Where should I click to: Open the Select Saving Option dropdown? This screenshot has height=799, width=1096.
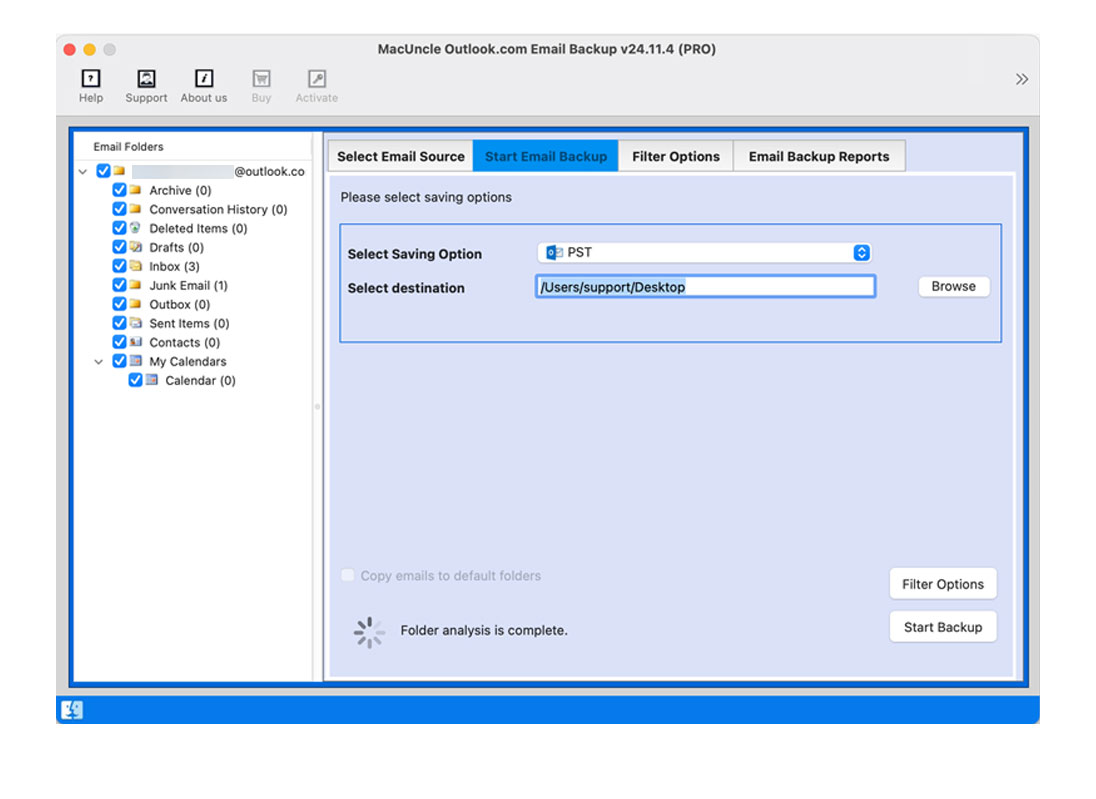704,253
